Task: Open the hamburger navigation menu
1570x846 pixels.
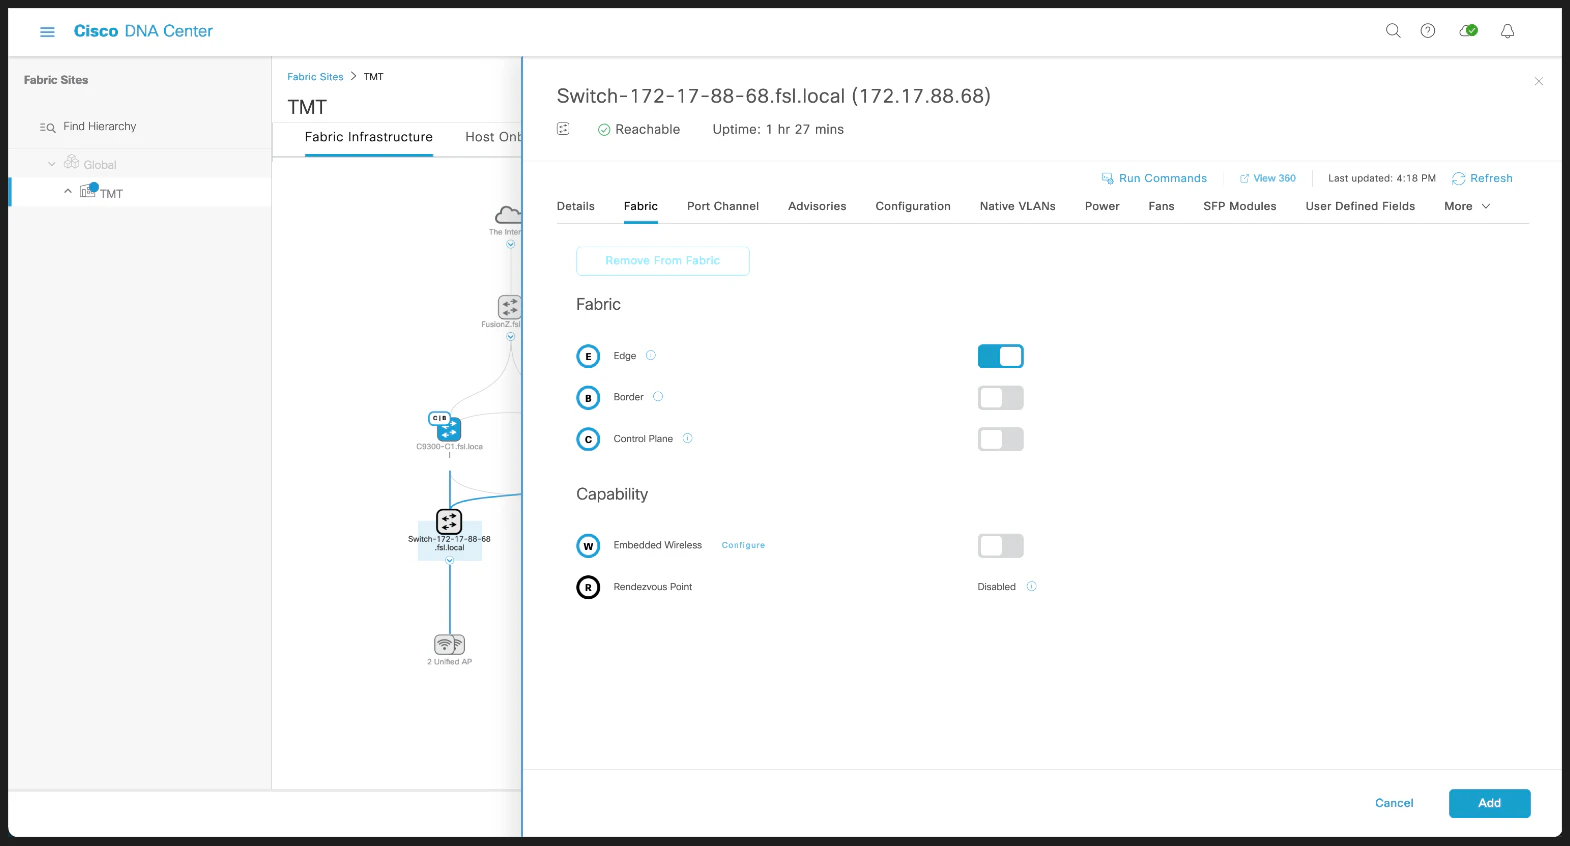Action: 47,32
